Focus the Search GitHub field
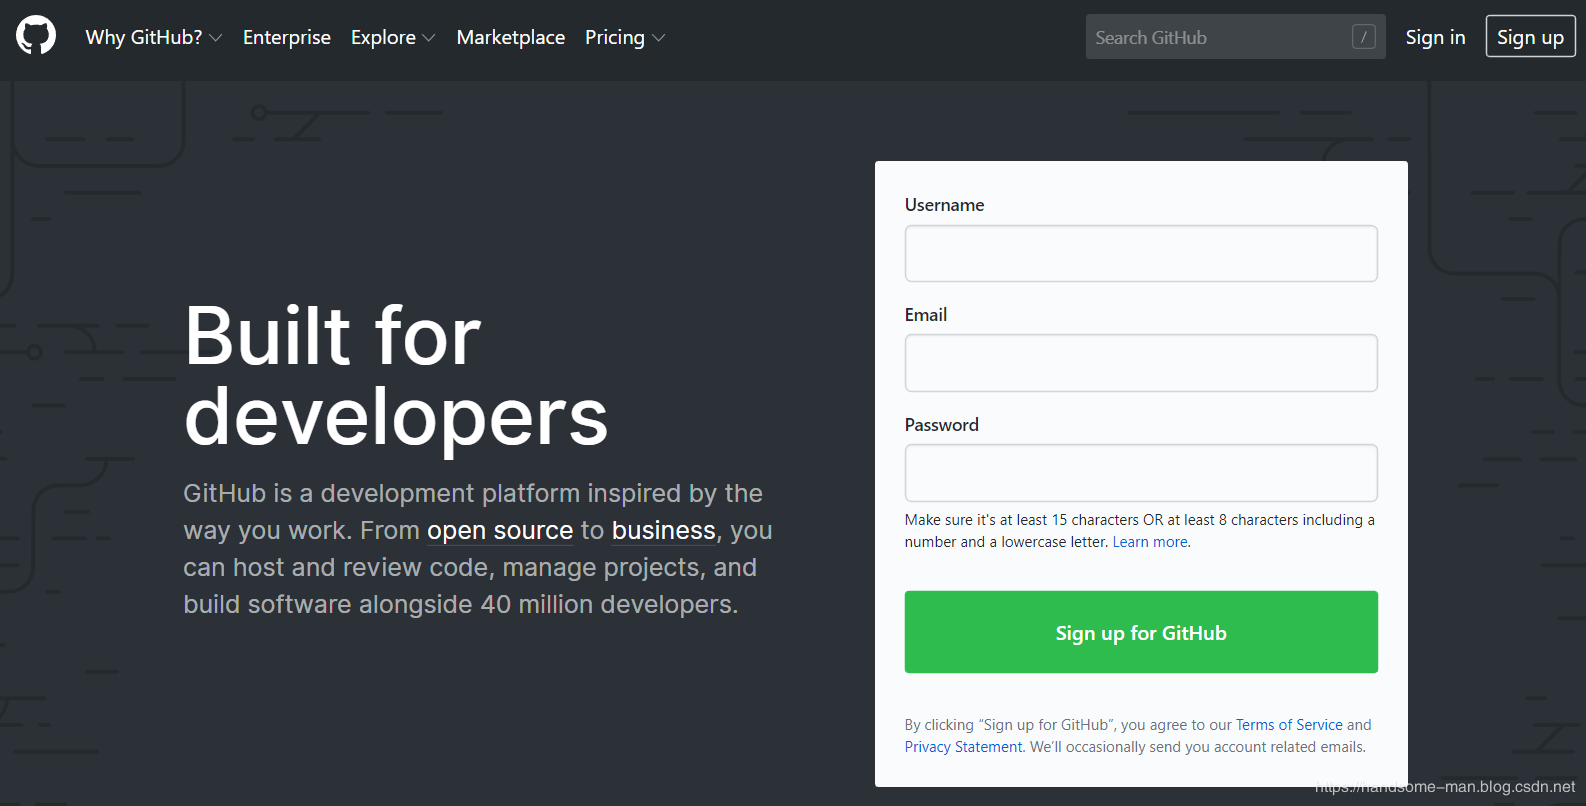1586x806 pixels. [x=1236, y=37]
